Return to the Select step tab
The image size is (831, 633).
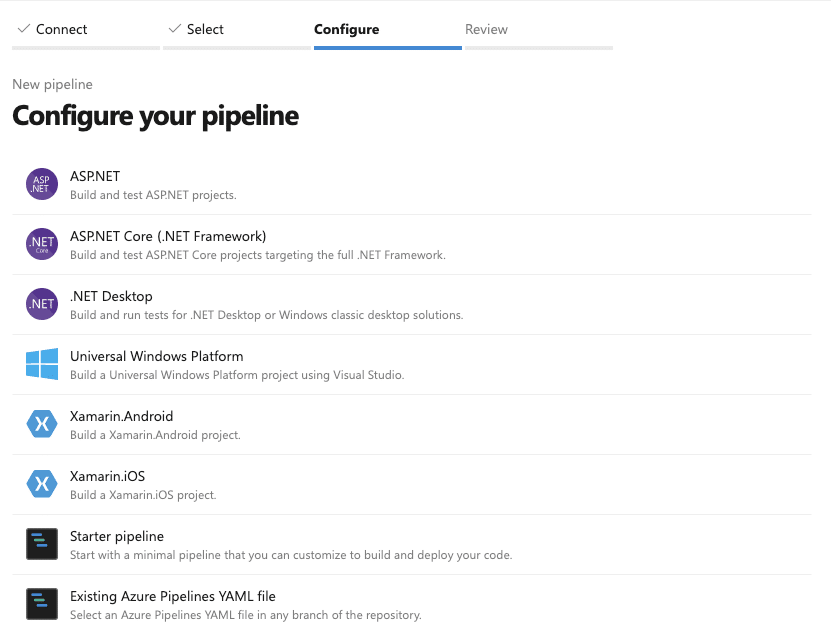(205, 30)
